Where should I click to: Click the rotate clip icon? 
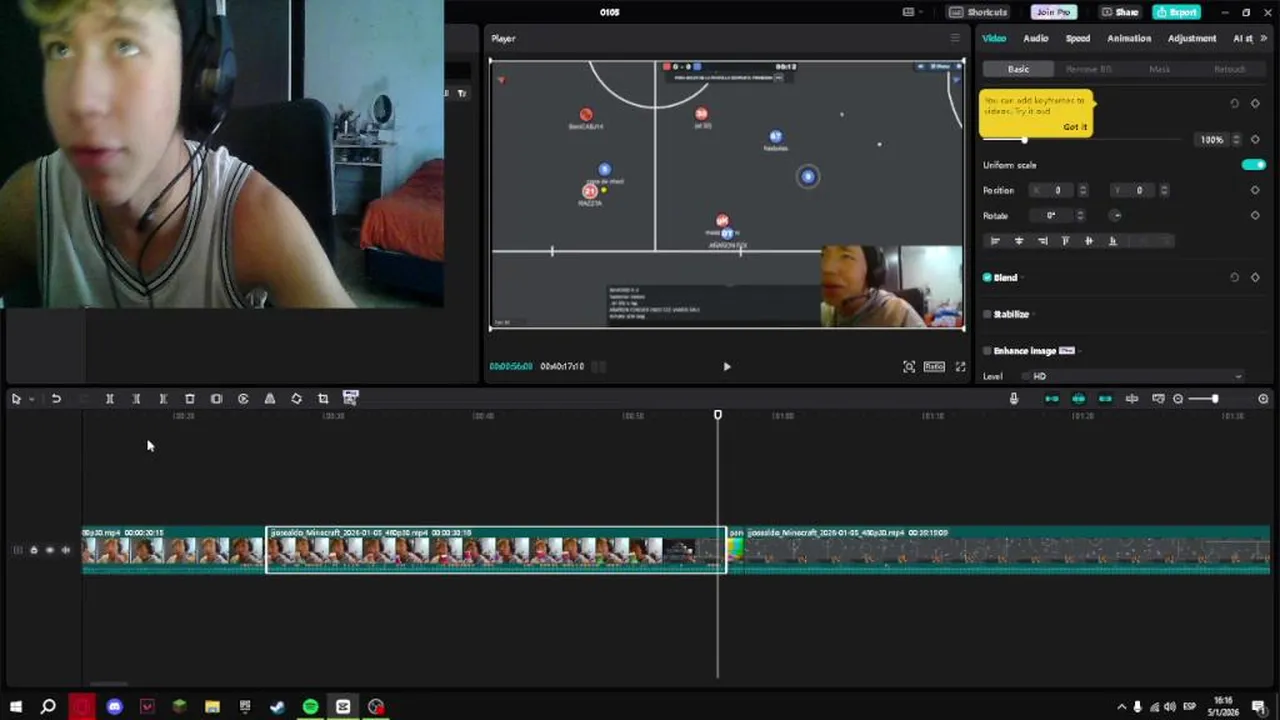[296, 399]
